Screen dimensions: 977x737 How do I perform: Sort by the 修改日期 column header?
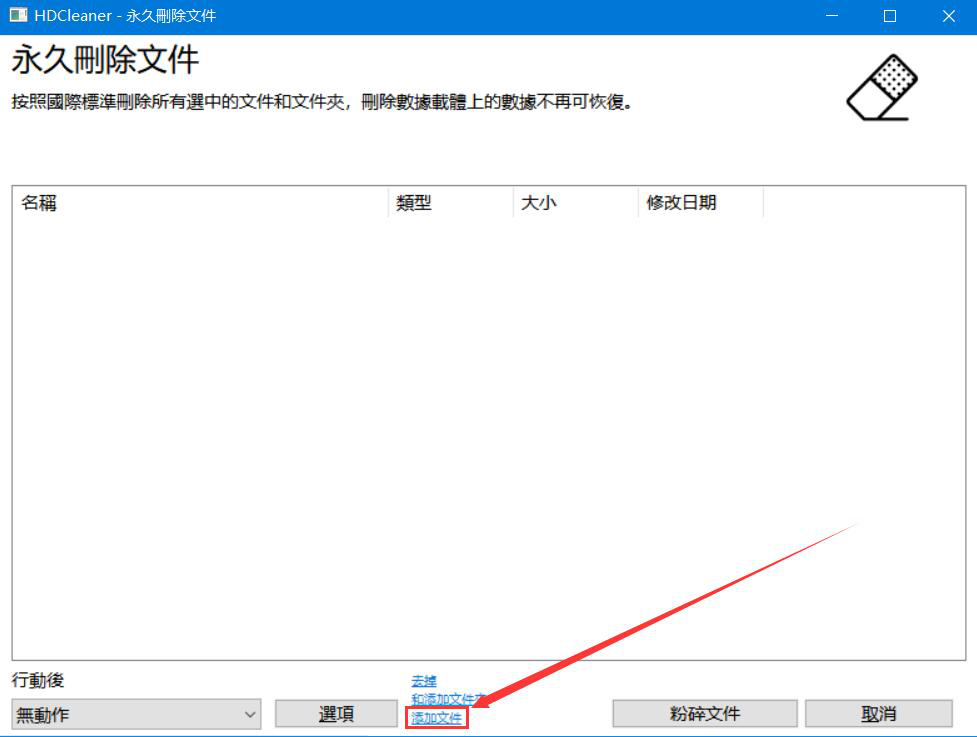coord(701,202)
